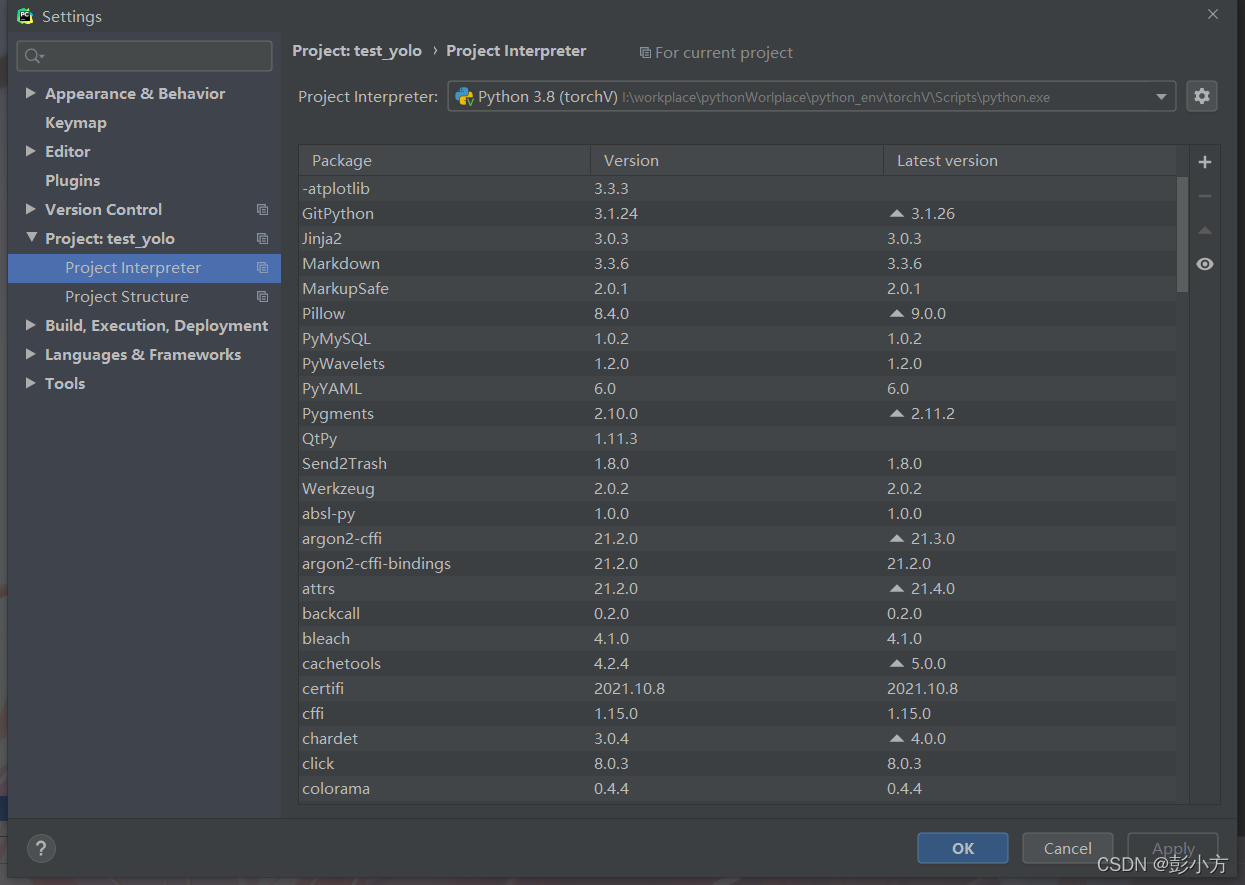Select the QtPy package row
Screen dimensions: 1245x885
tap(738, 439)
